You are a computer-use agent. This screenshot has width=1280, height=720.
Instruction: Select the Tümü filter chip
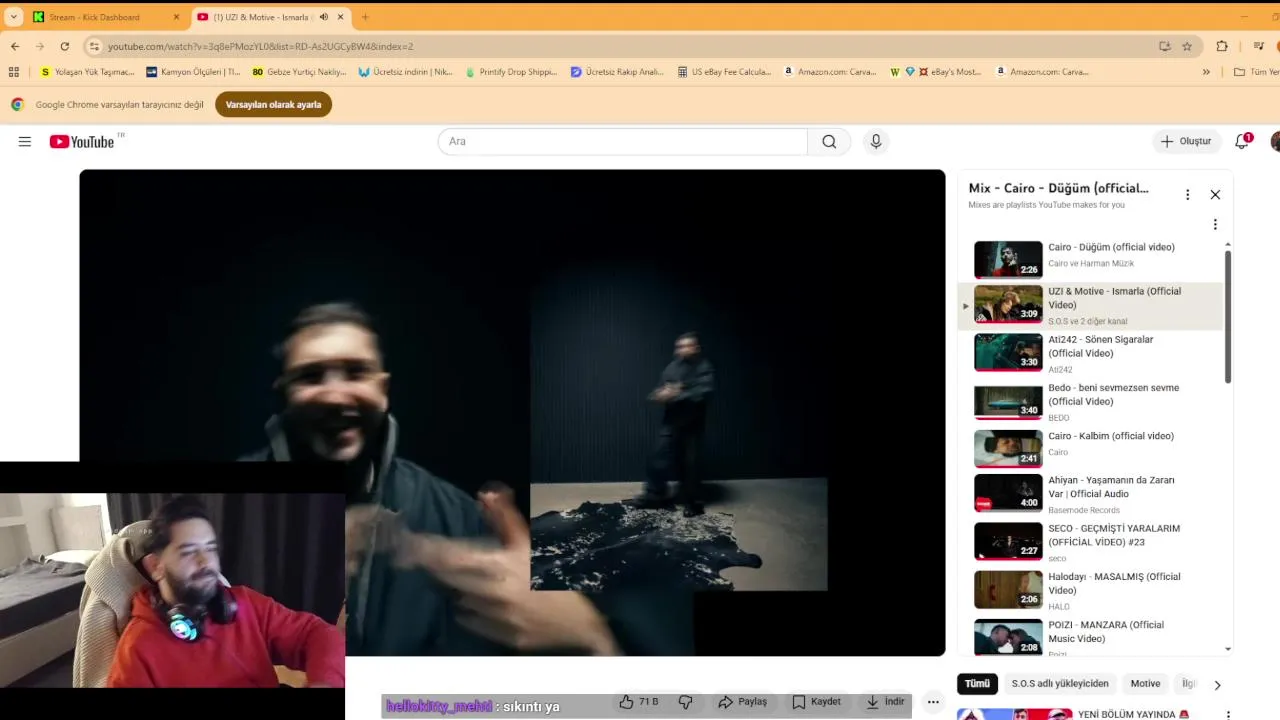tap(977, 684)
